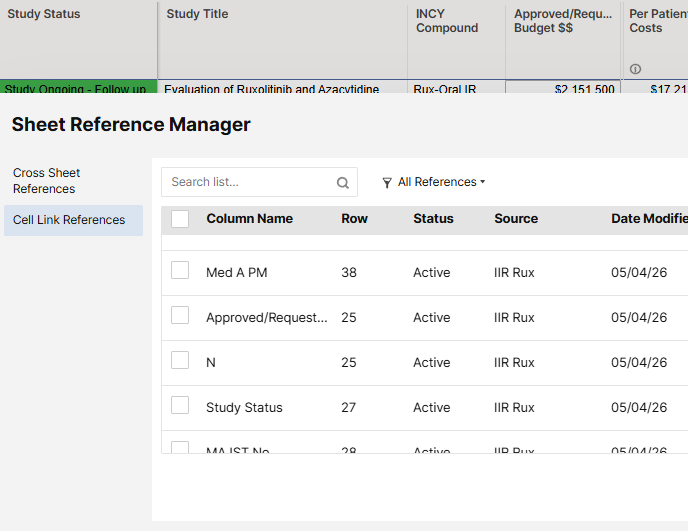This screenshot has width=688, height=531.
Task: Click the Study Title sheet column header
Action: pyautogui.click(x=283, y=40)
